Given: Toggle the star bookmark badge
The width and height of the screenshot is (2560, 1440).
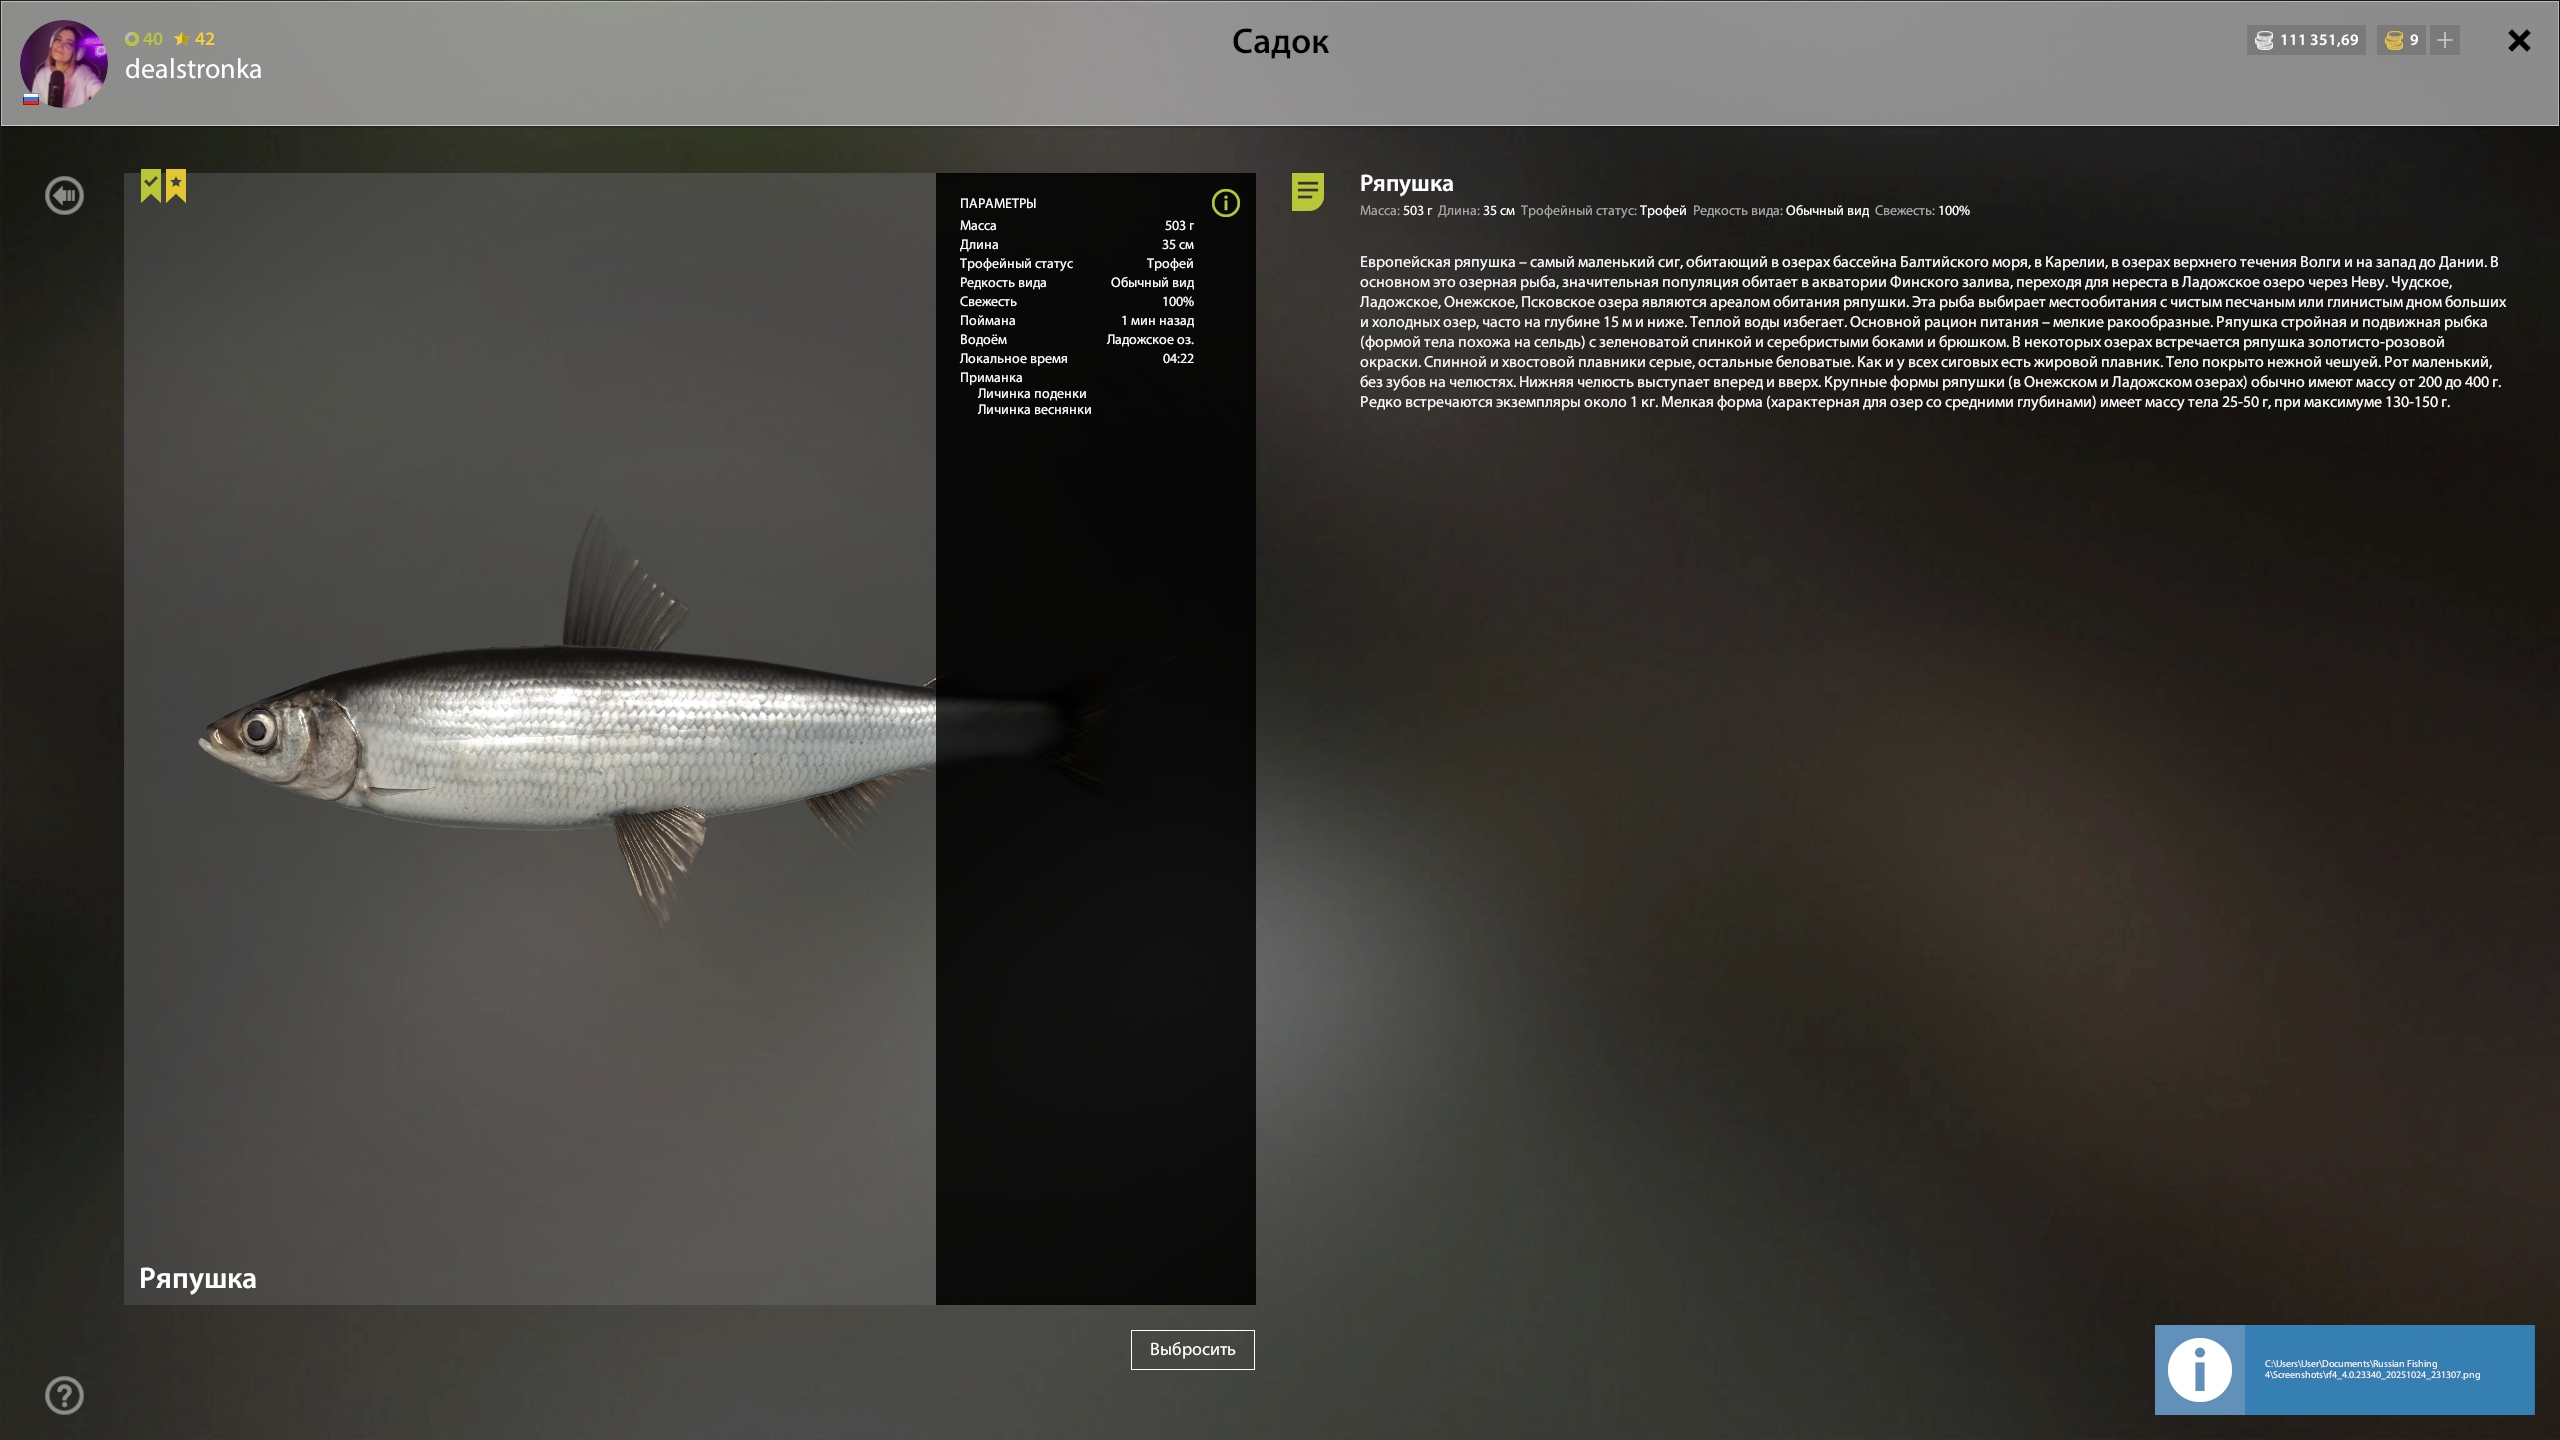Looking at the screenshot, I should coord(176,185).
